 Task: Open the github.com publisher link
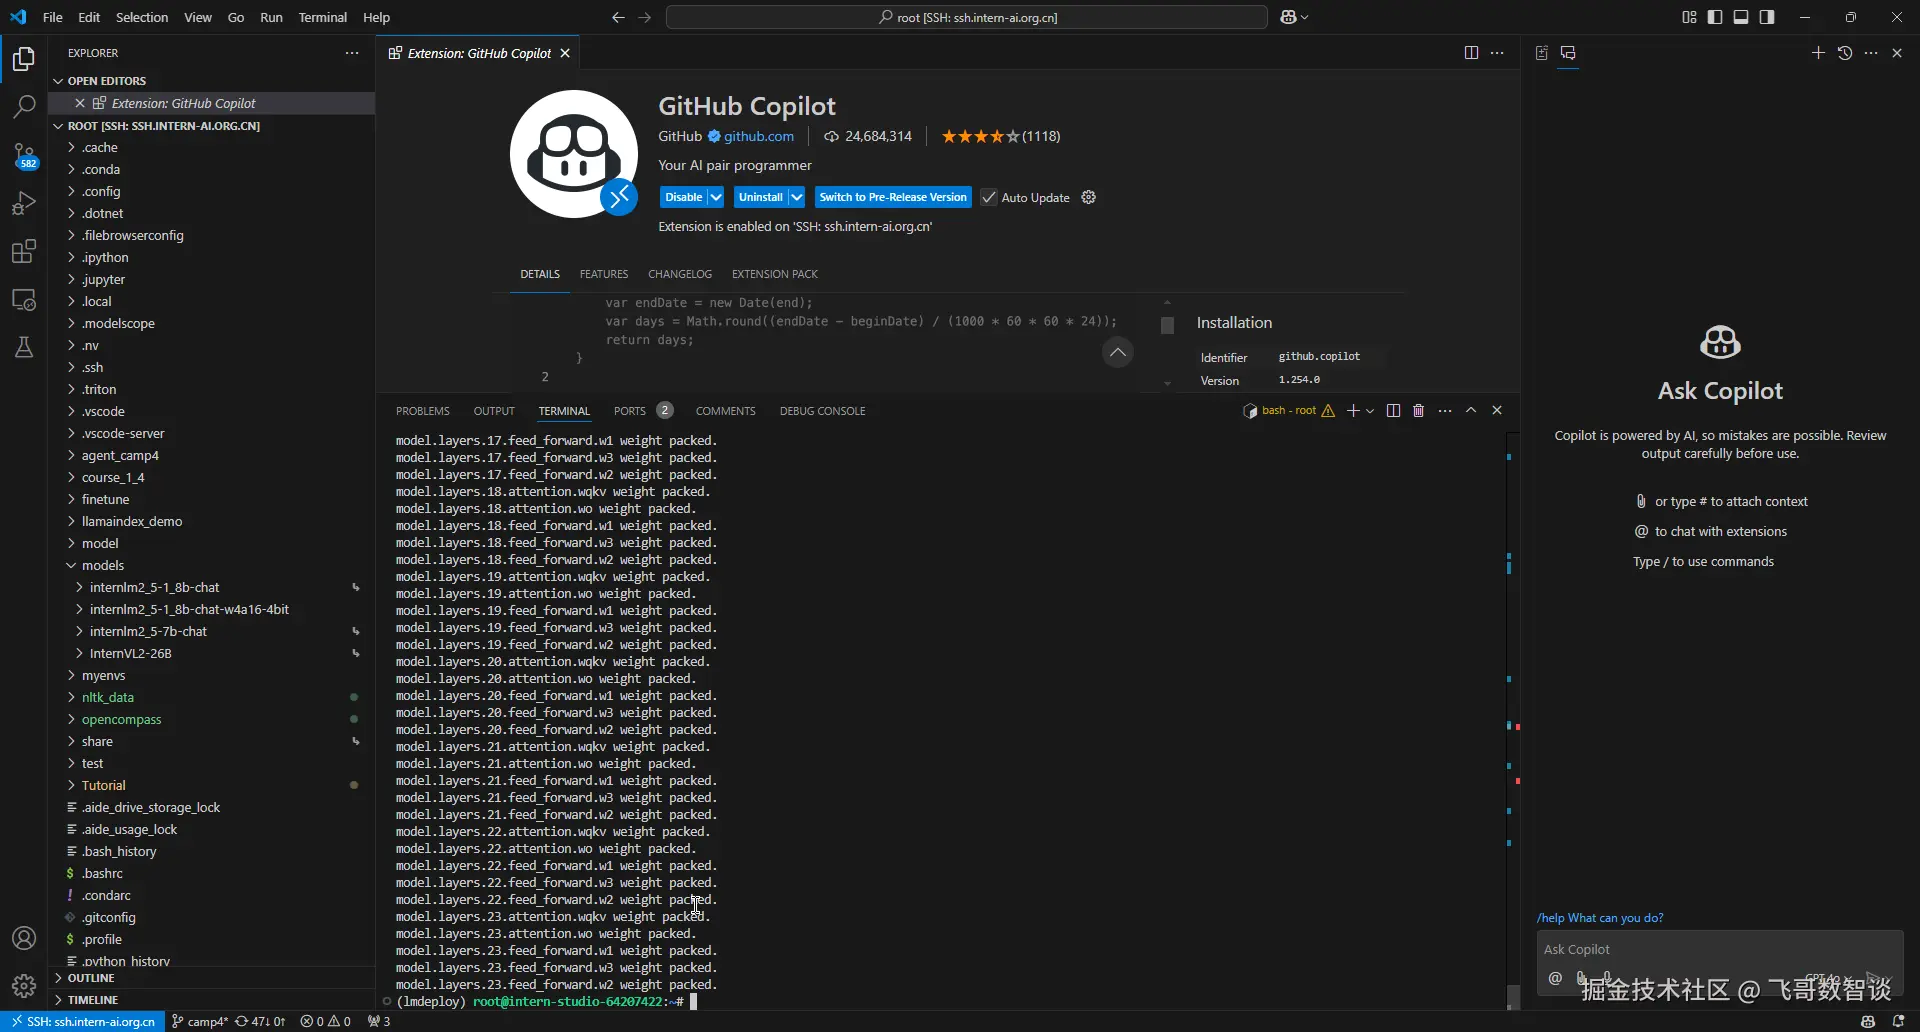(759, 136)
